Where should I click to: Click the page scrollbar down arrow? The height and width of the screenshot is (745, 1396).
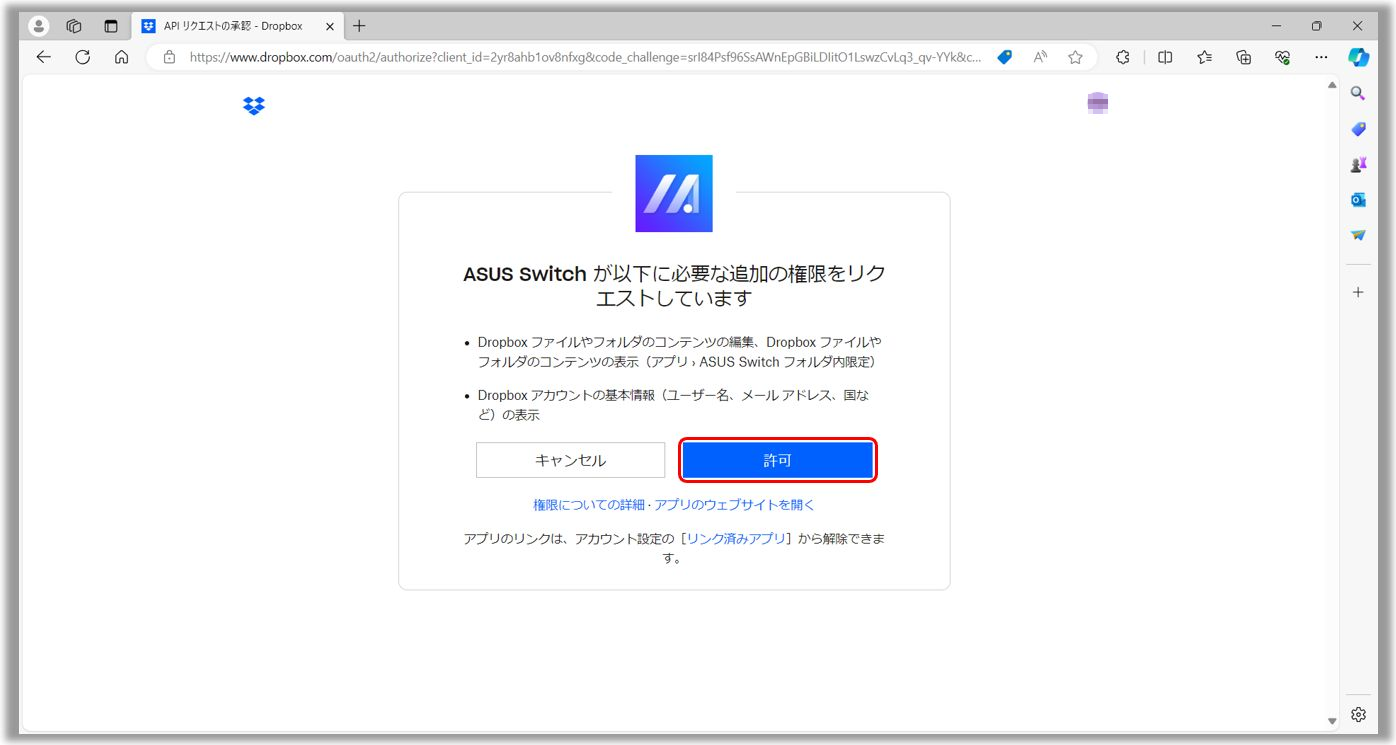pyautogui.click(x=1332, y=721)
